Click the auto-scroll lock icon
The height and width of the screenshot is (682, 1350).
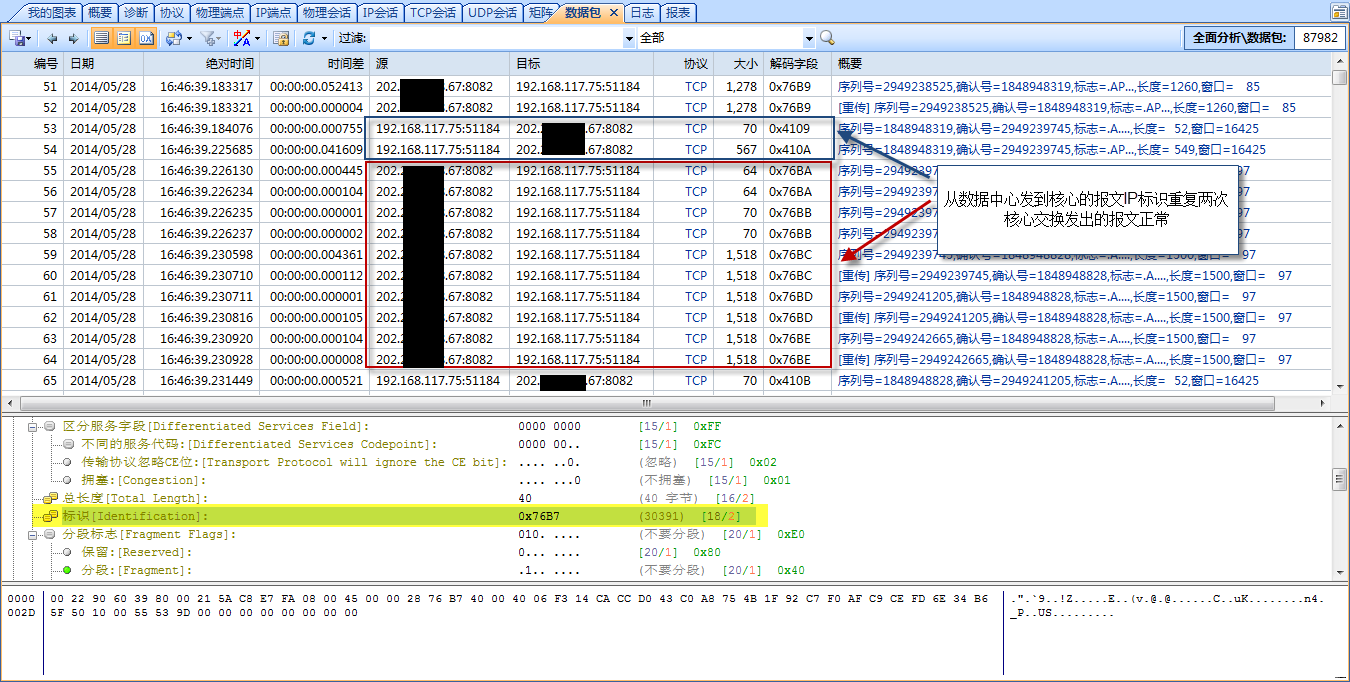coord(281,38)
